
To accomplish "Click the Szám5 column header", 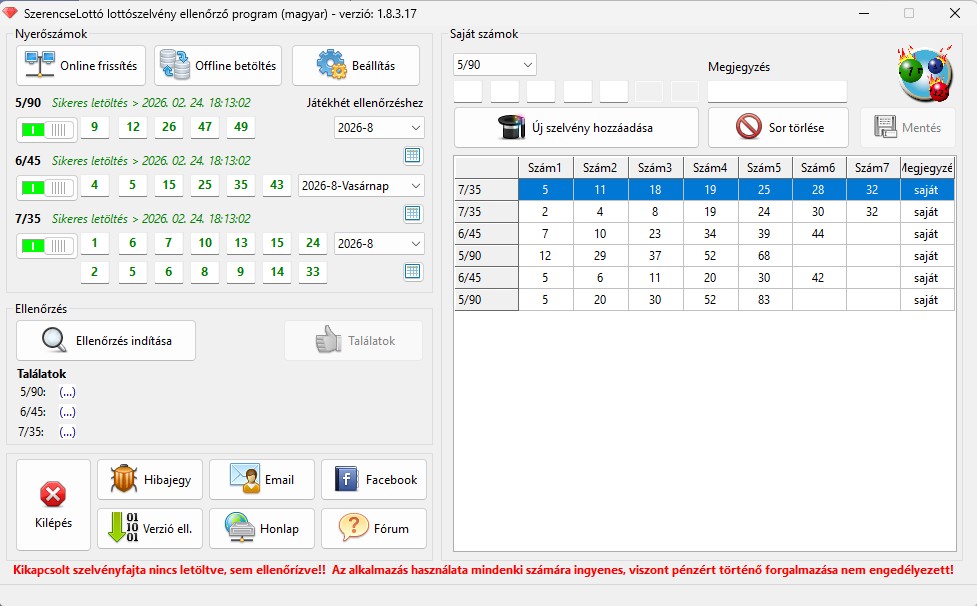I will click(764, 167).
